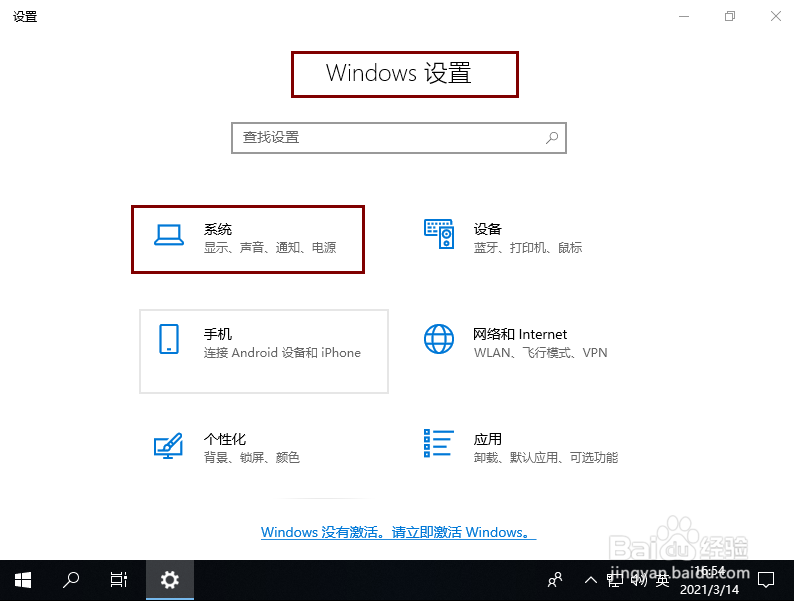
Task: Click the 蓝牙、打印机、鼠标 description text
Action: click(528, 248)
